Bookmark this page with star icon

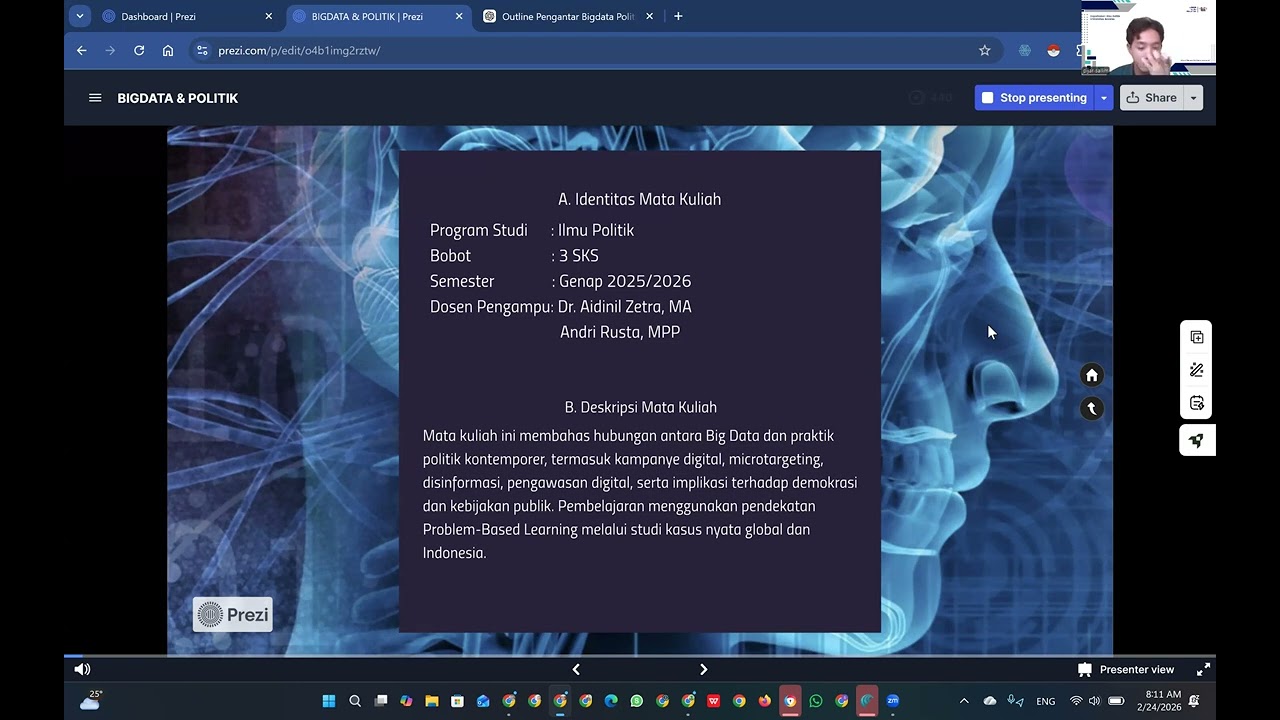(x=984, y=50)
